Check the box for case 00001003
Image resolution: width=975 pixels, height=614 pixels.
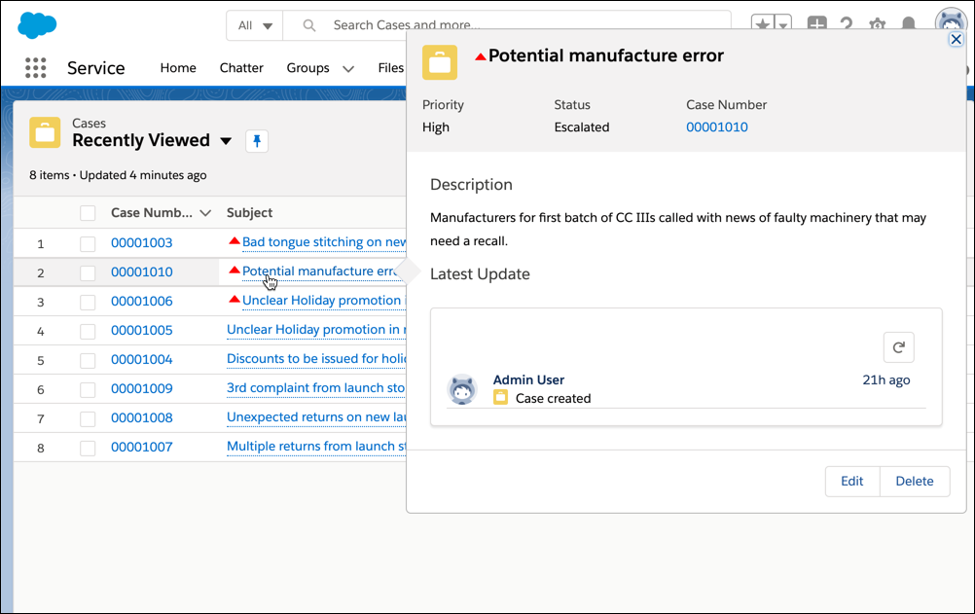tap(88, 243)
